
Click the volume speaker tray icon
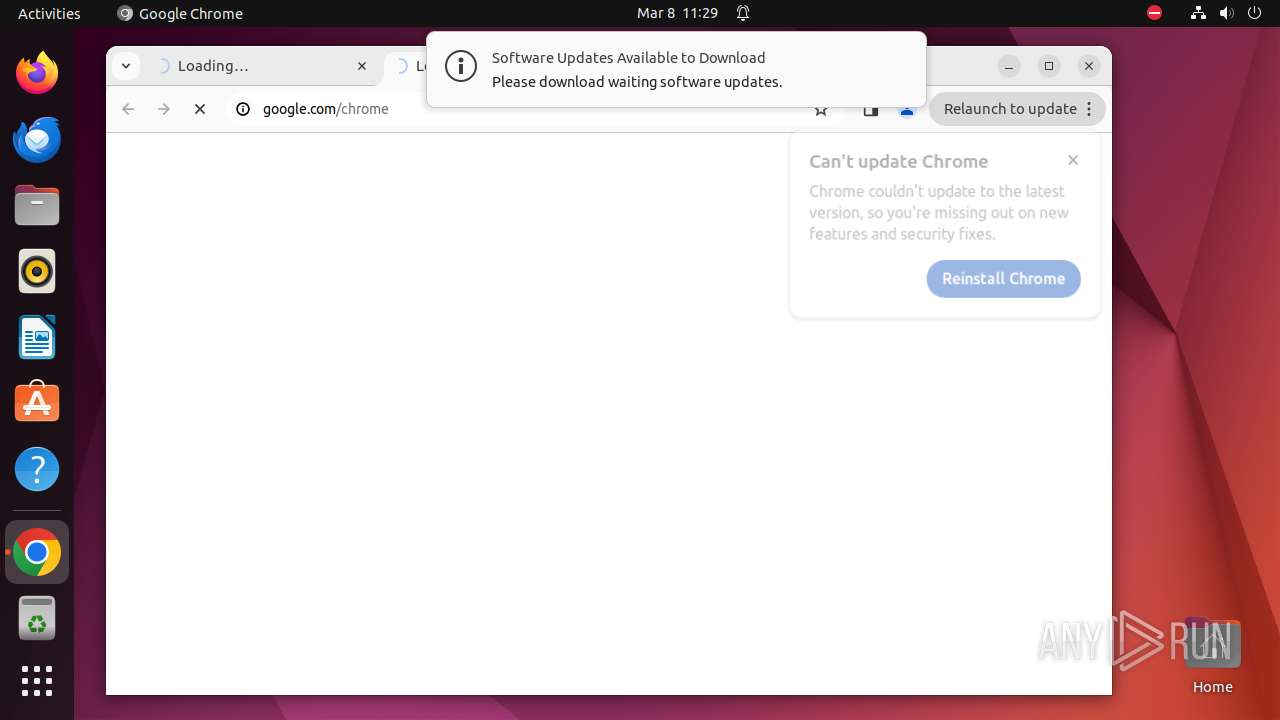[x=1226, y=13]
